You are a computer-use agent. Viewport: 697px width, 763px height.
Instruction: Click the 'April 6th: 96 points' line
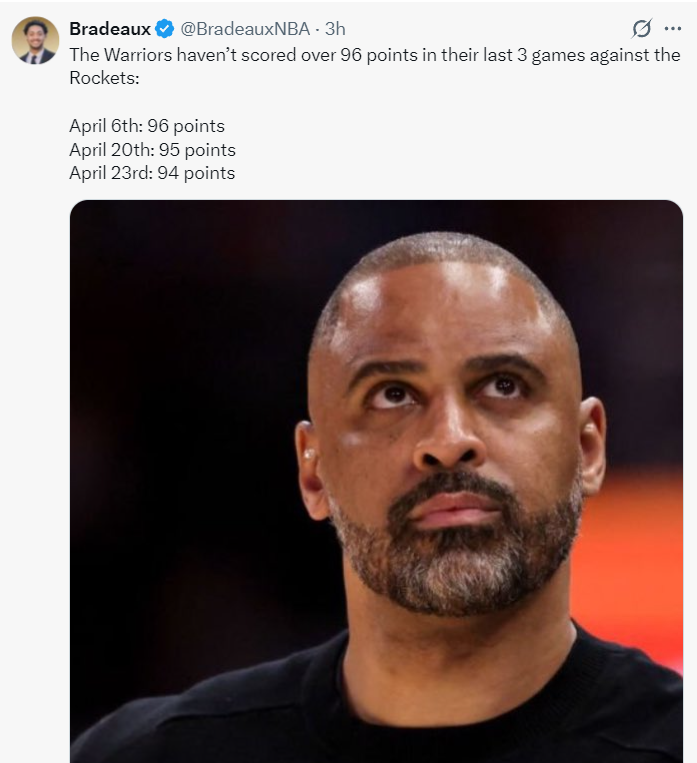pos(147,126)
